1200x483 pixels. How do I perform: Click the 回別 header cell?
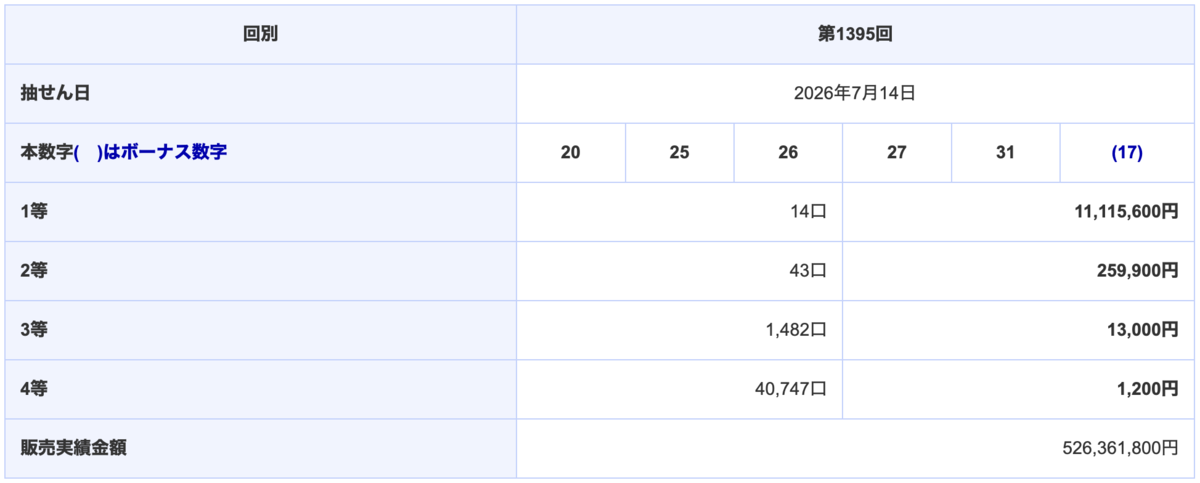(x=260, y=34)
